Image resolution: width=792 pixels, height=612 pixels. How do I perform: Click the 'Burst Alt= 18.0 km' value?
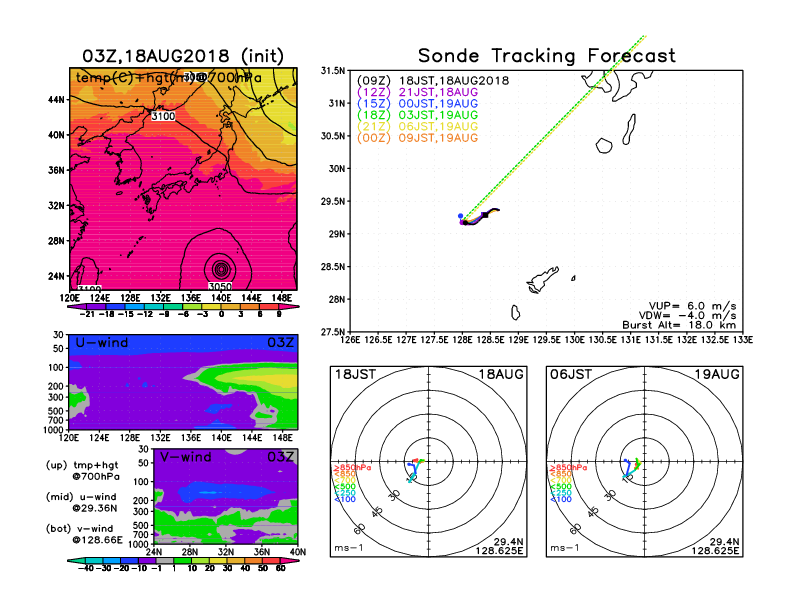[x=679, y=325]
